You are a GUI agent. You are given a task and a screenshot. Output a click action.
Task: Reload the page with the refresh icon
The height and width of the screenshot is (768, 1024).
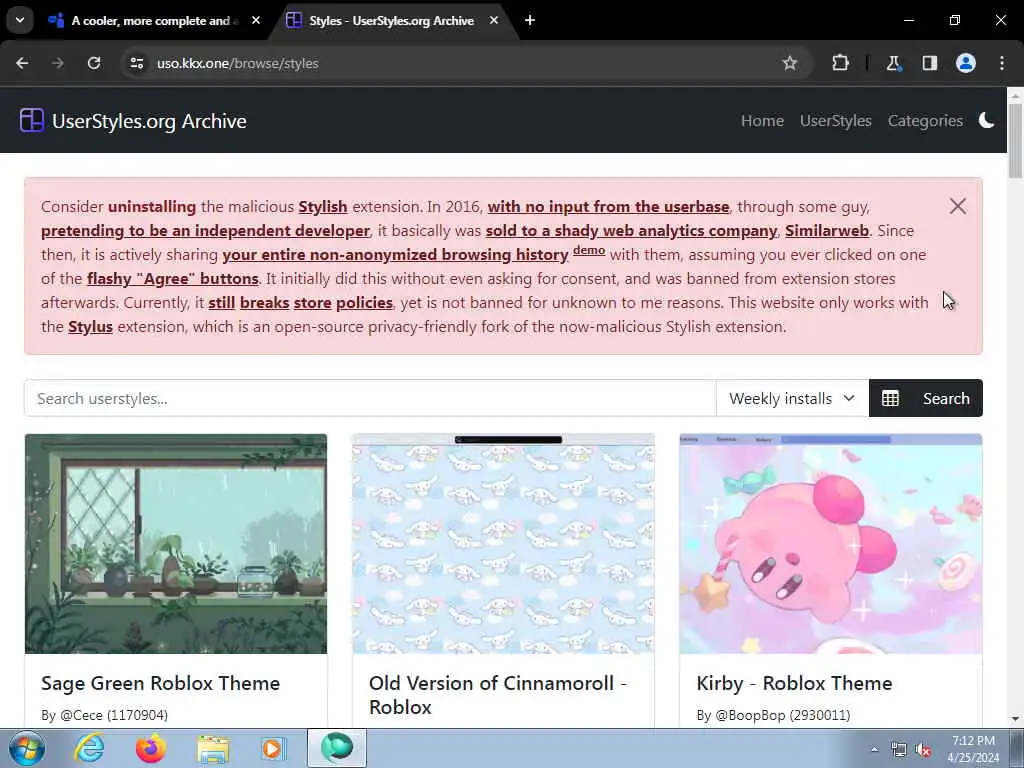click(94, 63)
